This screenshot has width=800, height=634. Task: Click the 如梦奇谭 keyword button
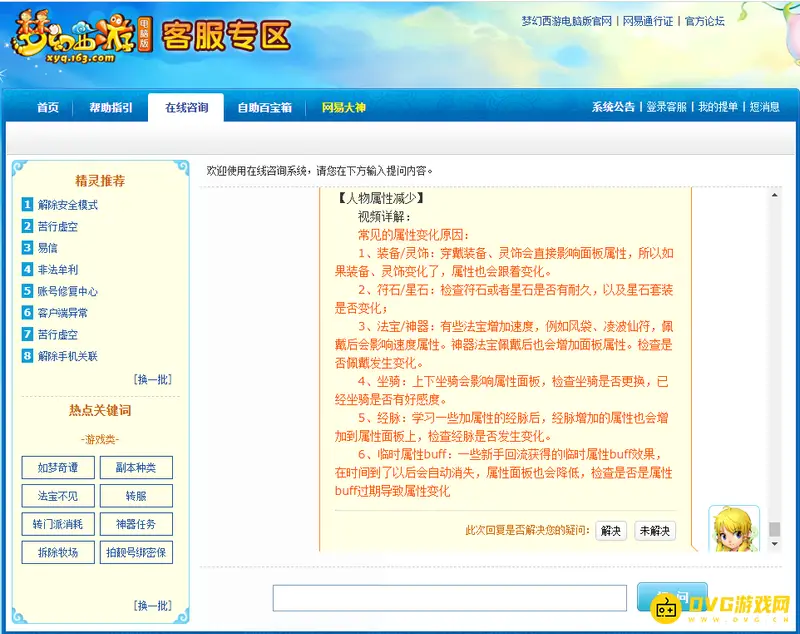pos(58,467)
